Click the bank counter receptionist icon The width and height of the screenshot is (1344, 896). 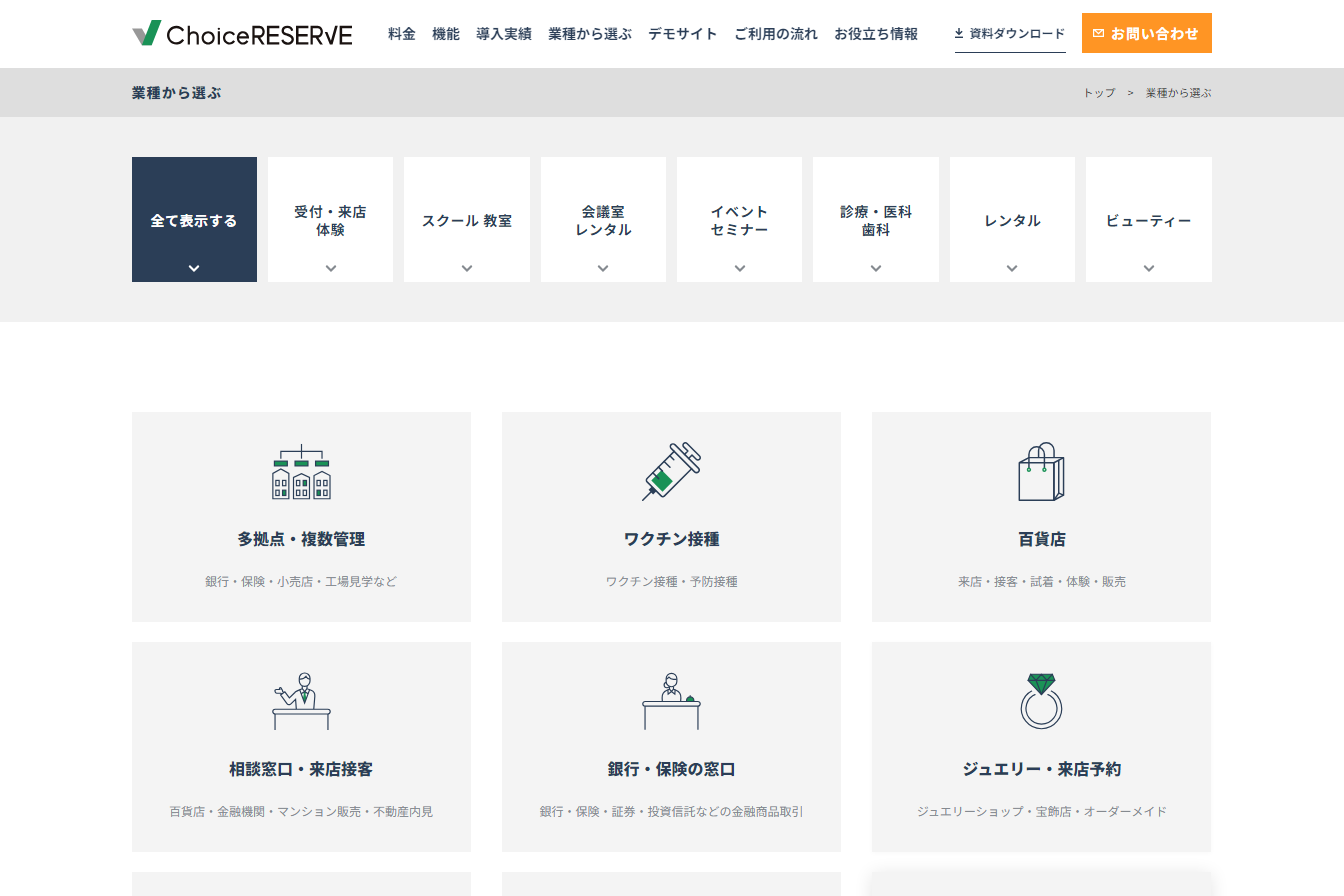coord(671,701)
